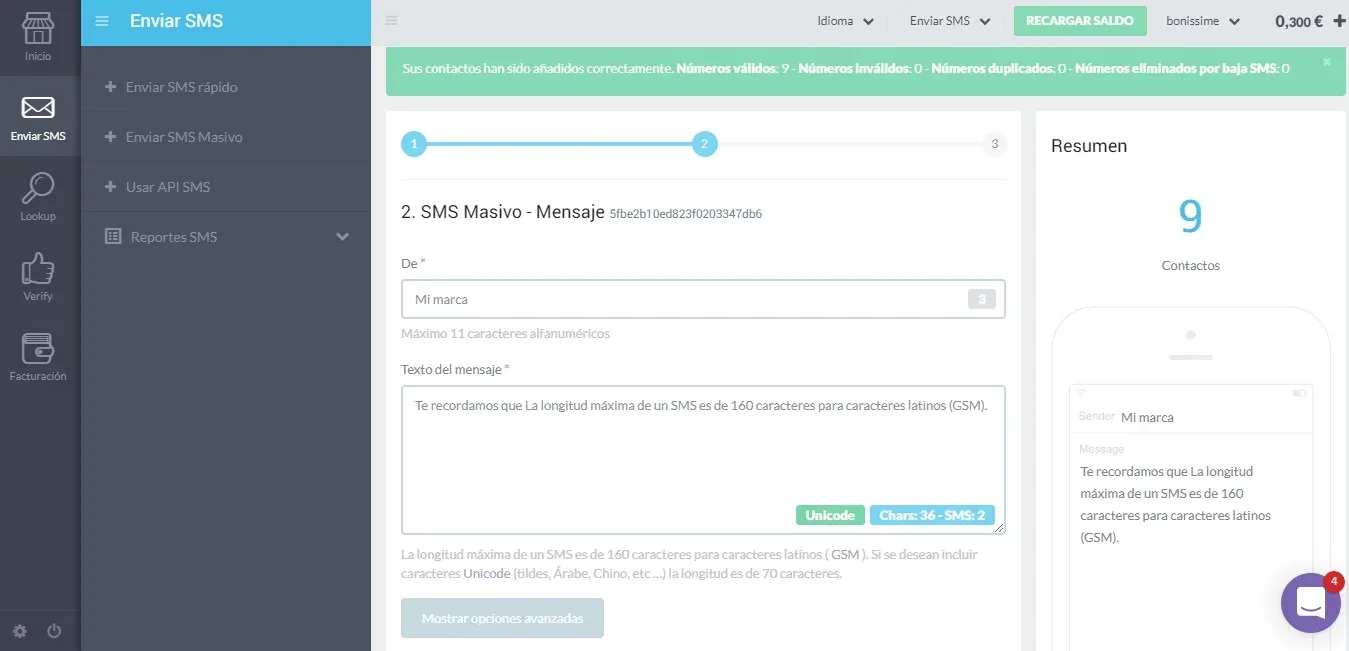Click the power logout icon
The height and width of the screenshot is (651, 1349).
tap(54, 631)
